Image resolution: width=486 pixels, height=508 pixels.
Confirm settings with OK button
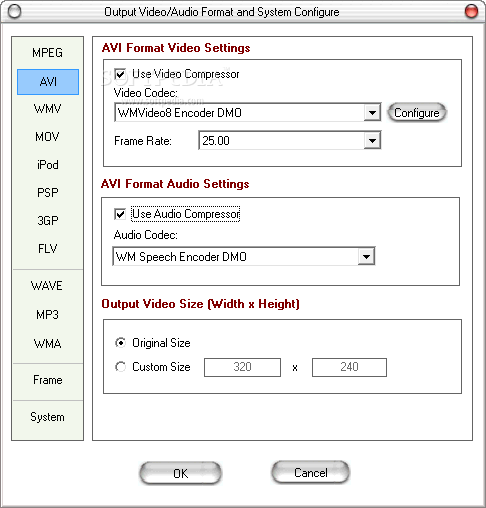[x=180, y=473]
